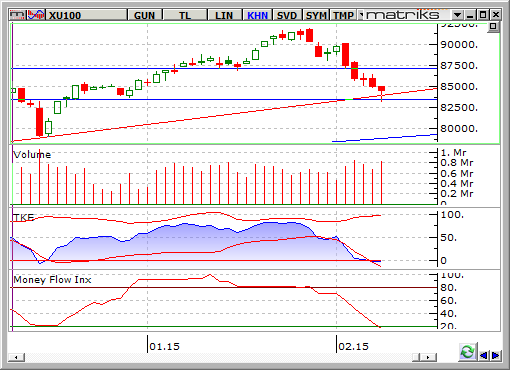
Task: Click the Volume panel label
Action: [x=32, y=155]
